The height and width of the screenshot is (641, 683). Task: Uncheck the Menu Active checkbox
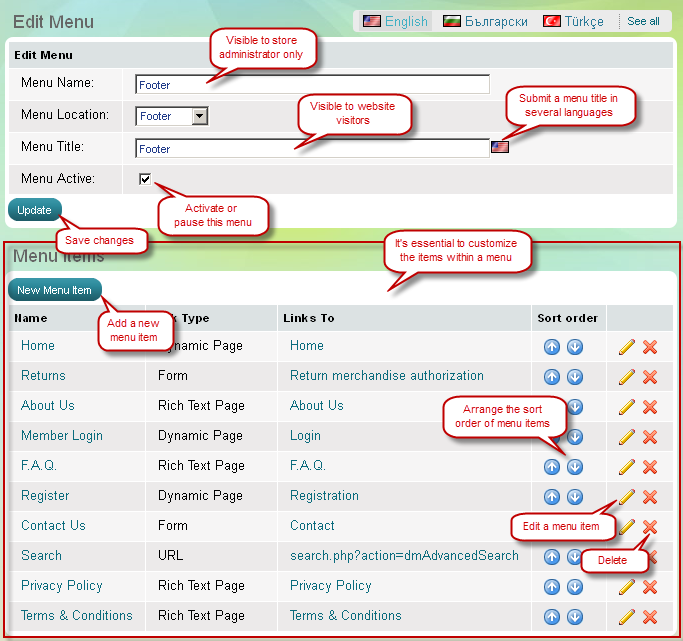tap(145, 180)
